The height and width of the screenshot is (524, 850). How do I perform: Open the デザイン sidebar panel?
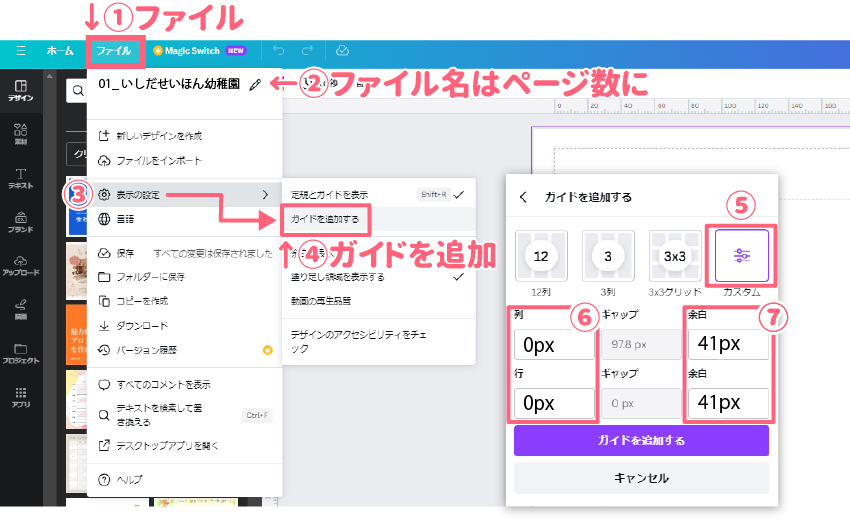(x=21, y=90)
